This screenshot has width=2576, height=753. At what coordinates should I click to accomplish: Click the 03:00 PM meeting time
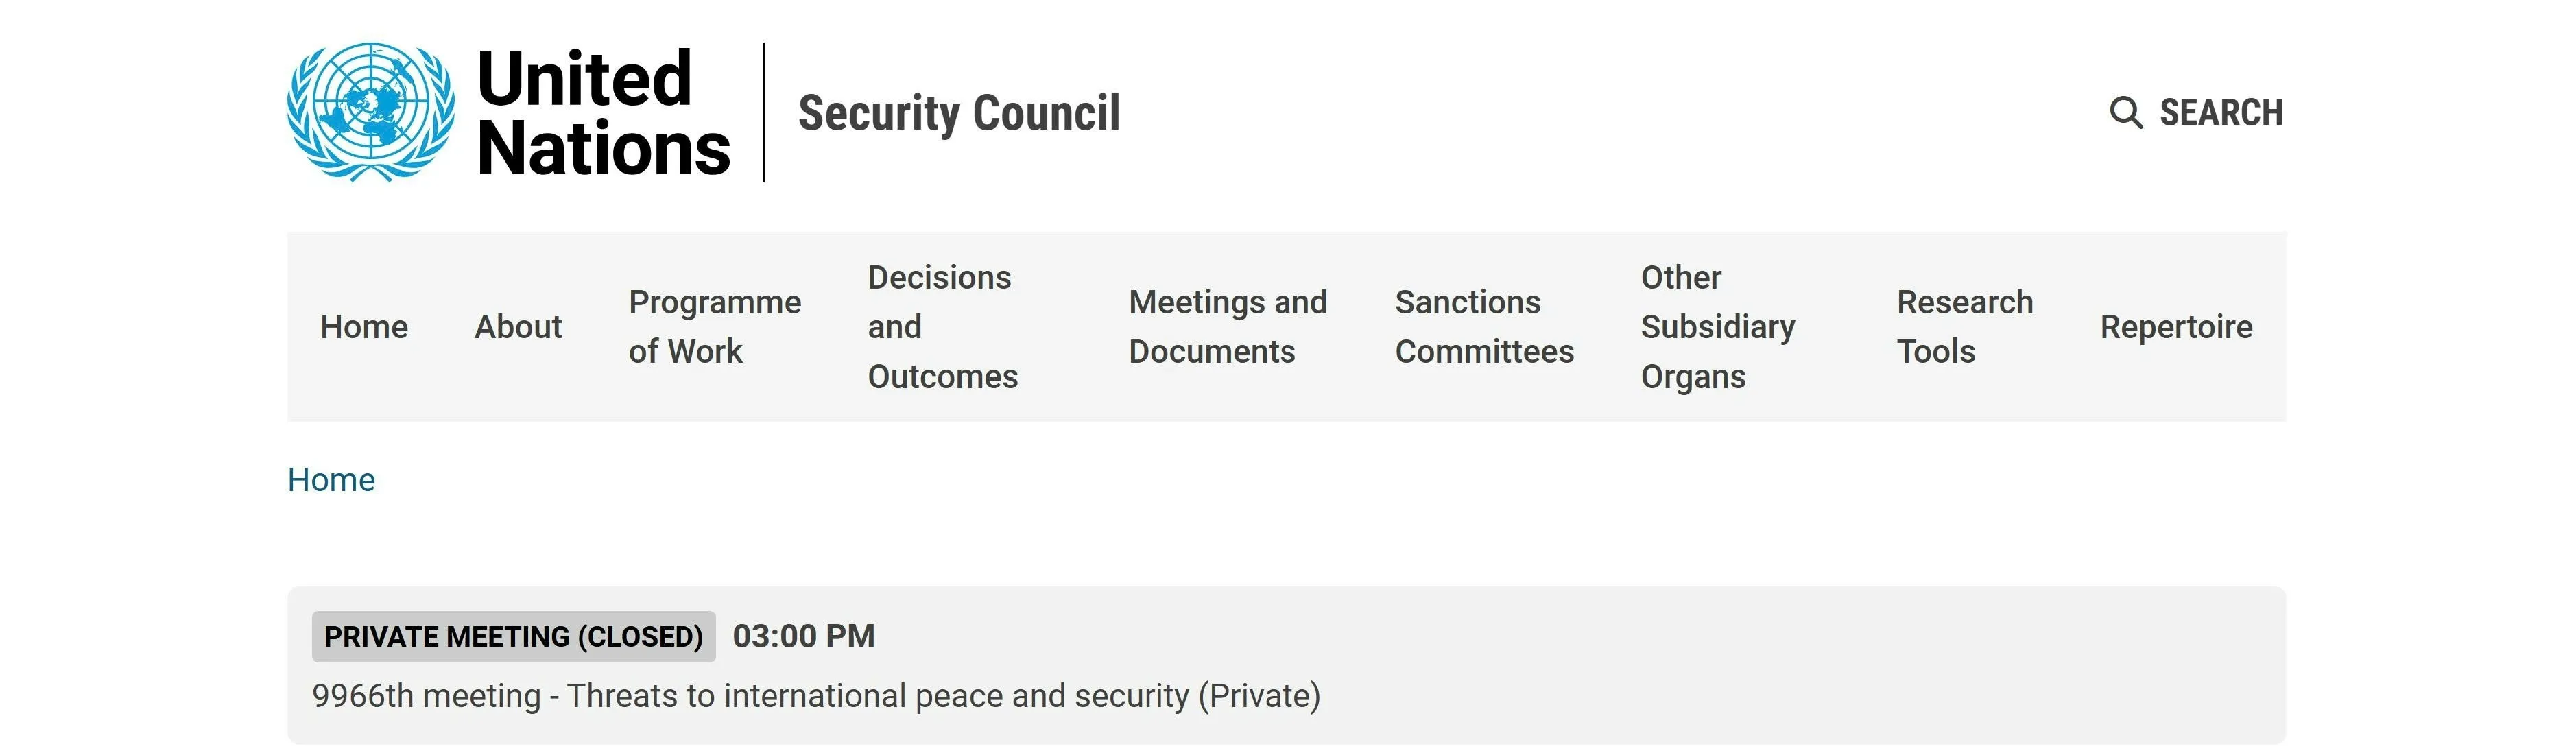pos(804,636)
